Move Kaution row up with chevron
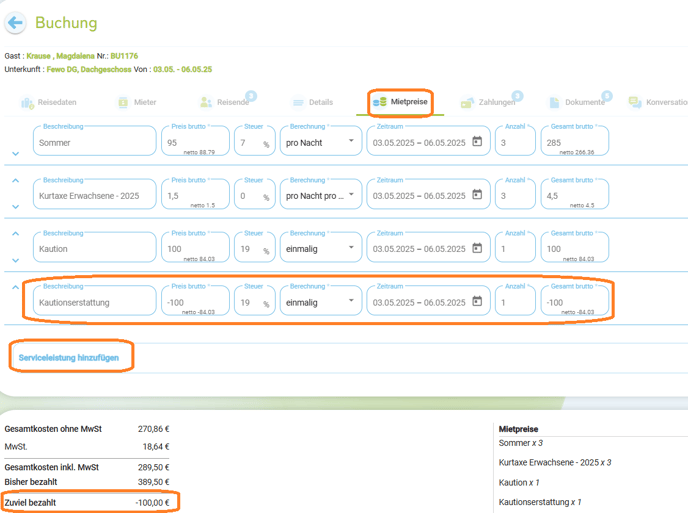This screenshot has height=513, width=688. coord(15,233)
